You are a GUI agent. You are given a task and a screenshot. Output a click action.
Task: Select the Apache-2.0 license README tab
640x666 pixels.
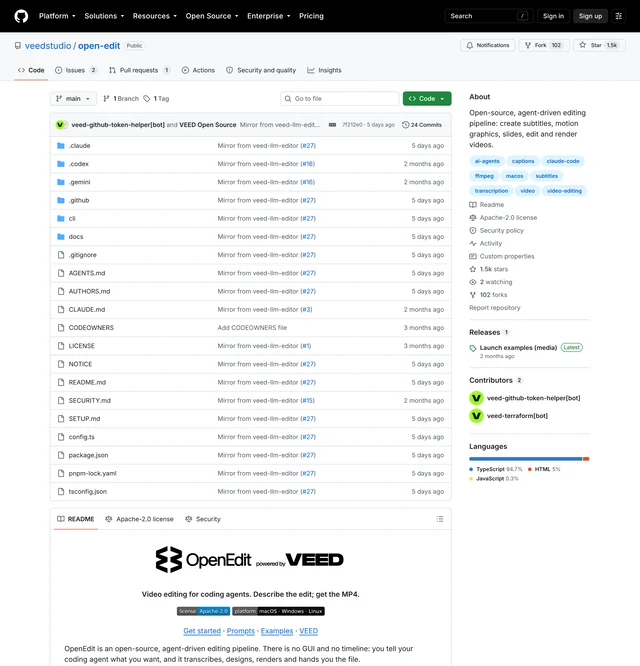click(139, 519)
